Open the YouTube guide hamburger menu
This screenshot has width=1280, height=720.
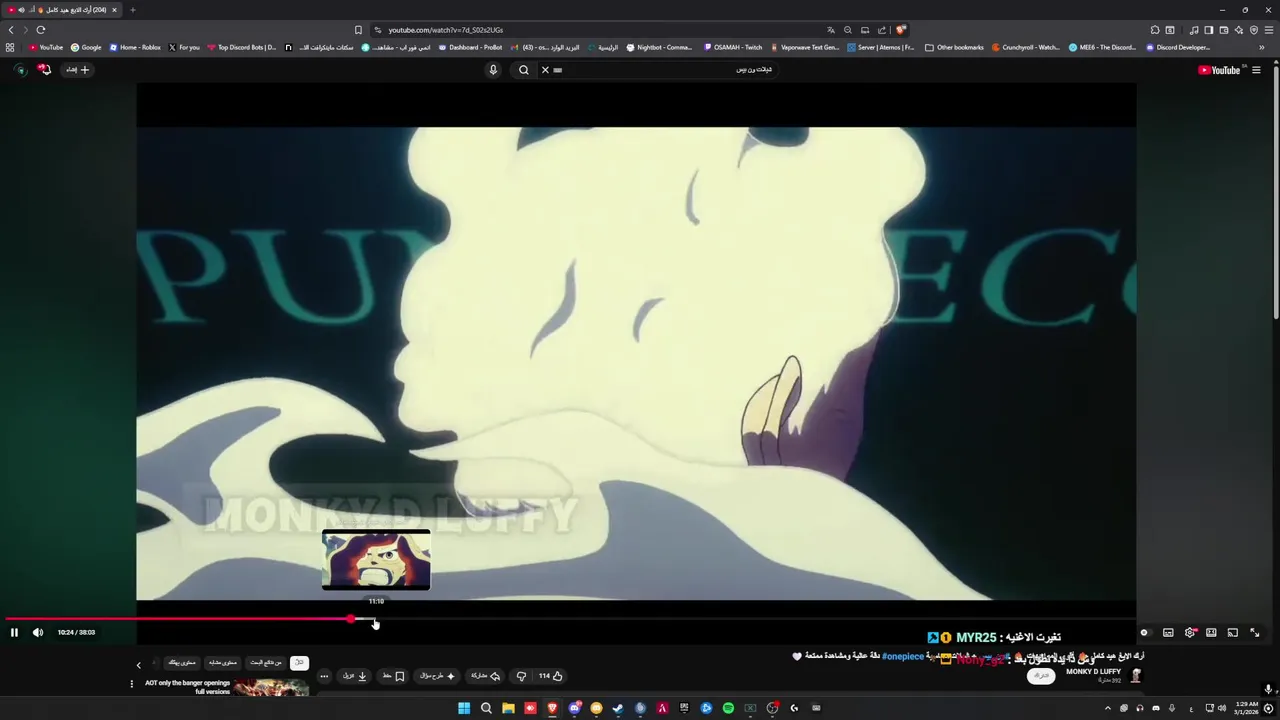click(x=1256, y=70)
